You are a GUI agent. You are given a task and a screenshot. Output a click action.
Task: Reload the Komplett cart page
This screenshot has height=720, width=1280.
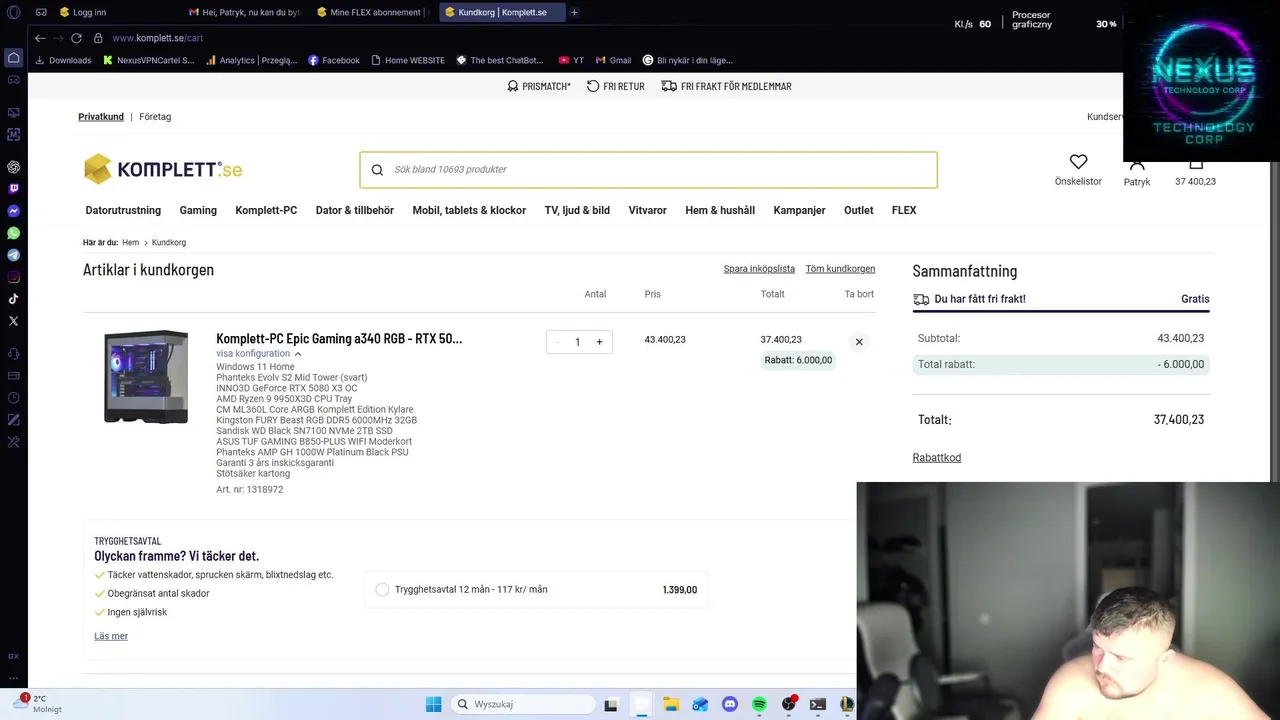pyautogui.click(x=76, y=38)
